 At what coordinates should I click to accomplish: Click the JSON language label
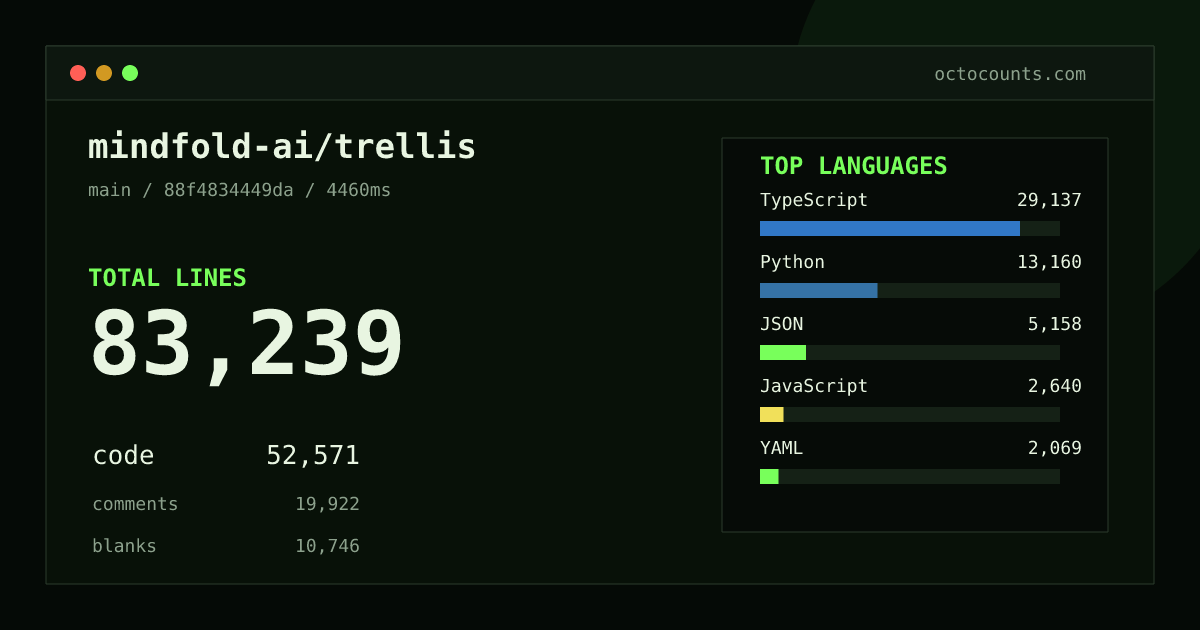(x=781, y=324)
